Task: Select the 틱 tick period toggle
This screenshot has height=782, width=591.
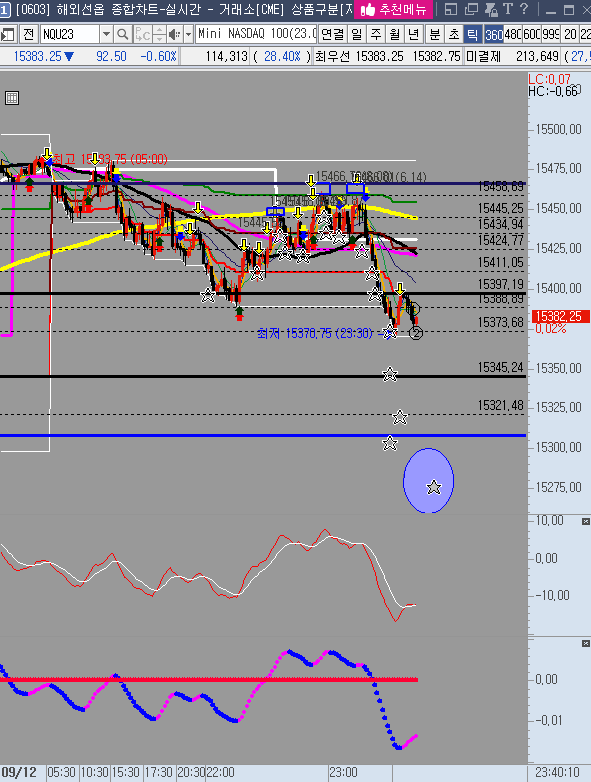Action: tap(472, 34)
